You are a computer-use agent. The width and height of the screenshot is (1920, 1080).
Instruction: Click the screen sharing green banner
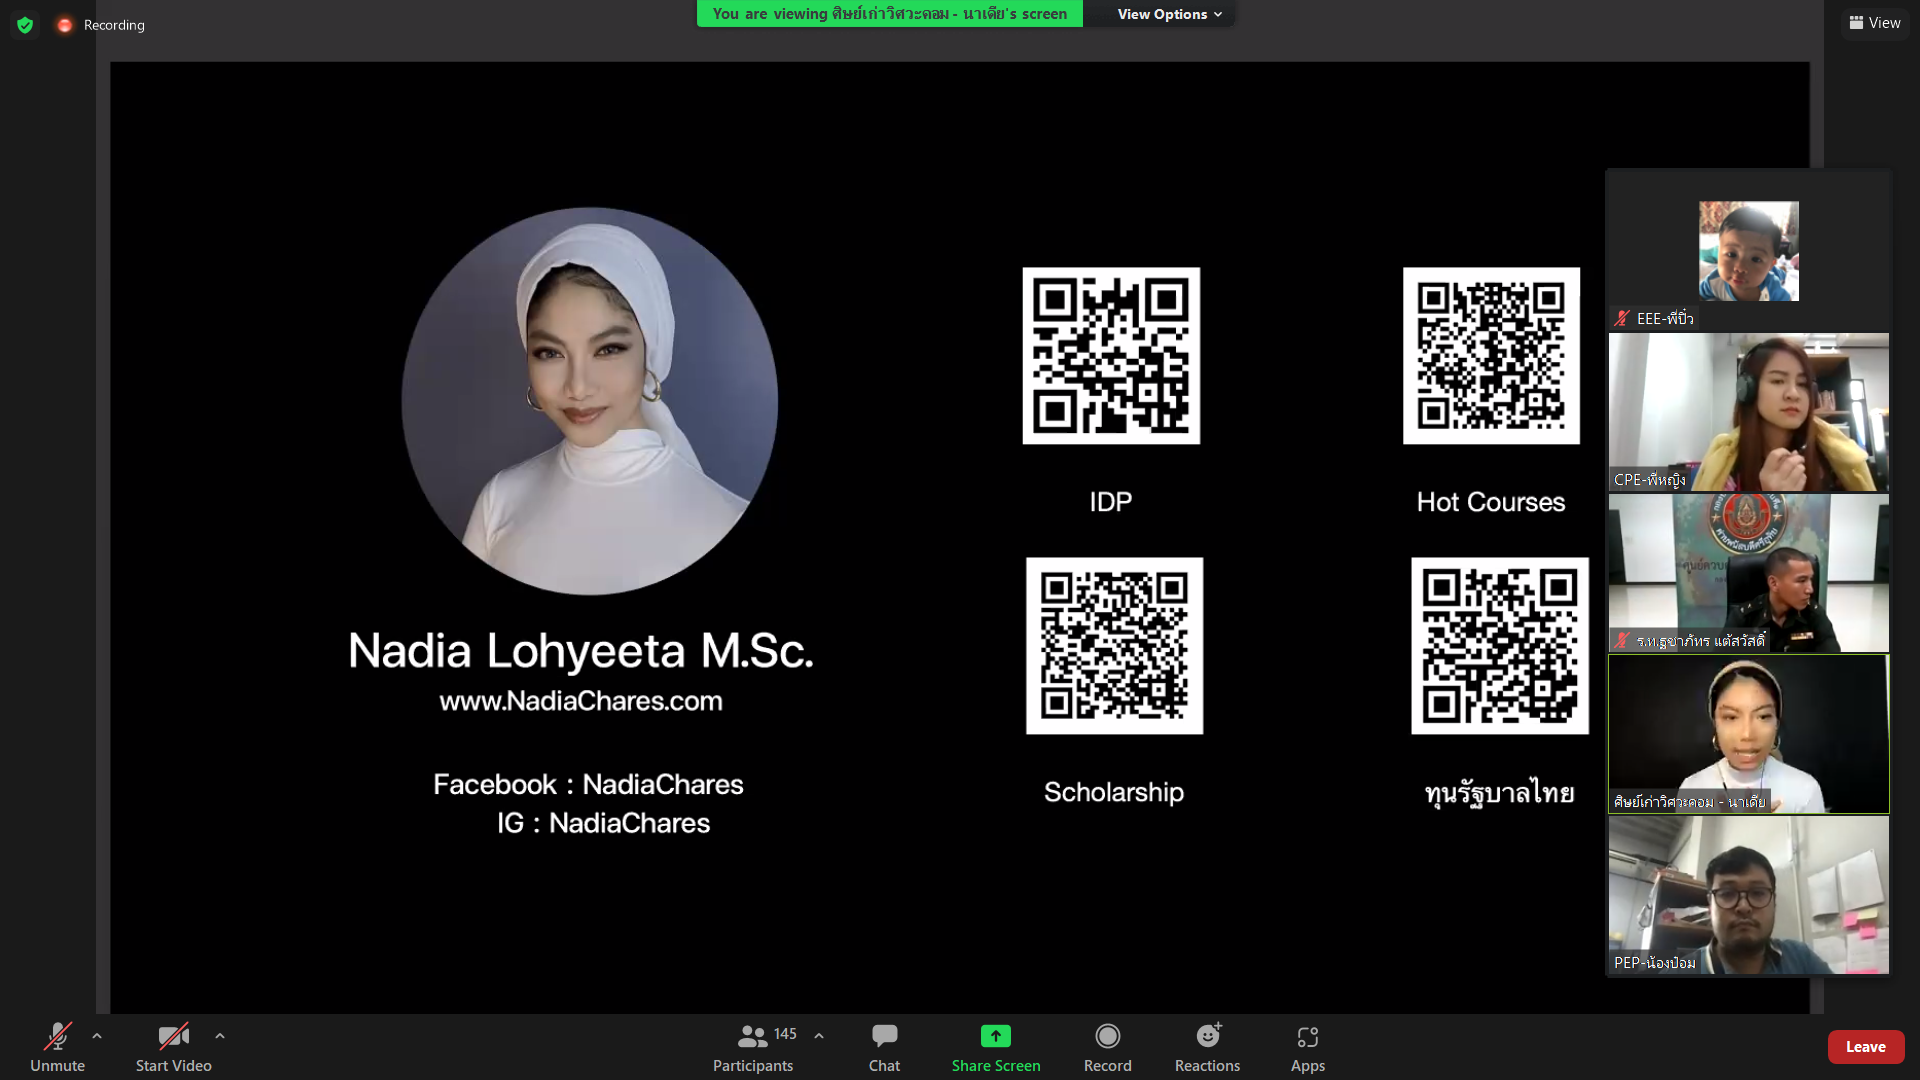point(889,14)
